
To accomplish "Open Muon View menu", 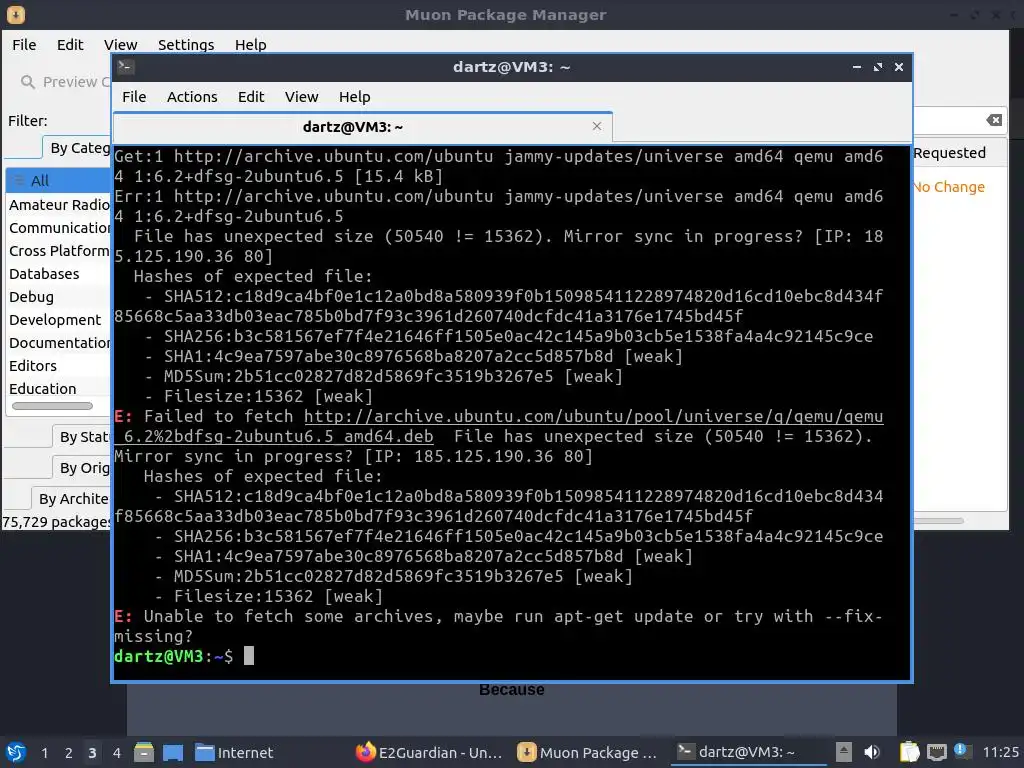I will tap(120, 44).
